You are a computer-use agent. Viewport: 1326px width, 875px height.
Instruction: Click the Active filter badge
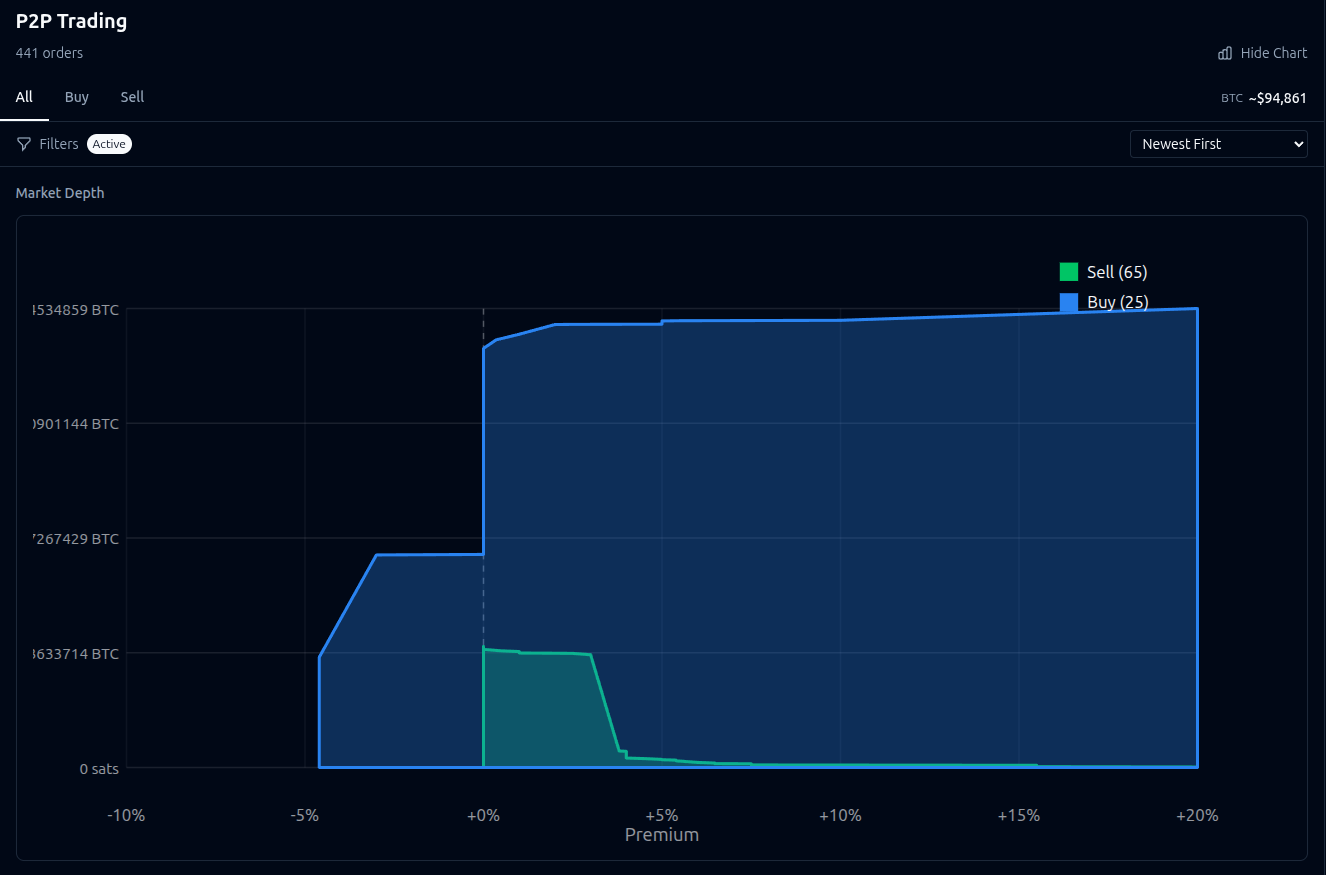[109, 144]
